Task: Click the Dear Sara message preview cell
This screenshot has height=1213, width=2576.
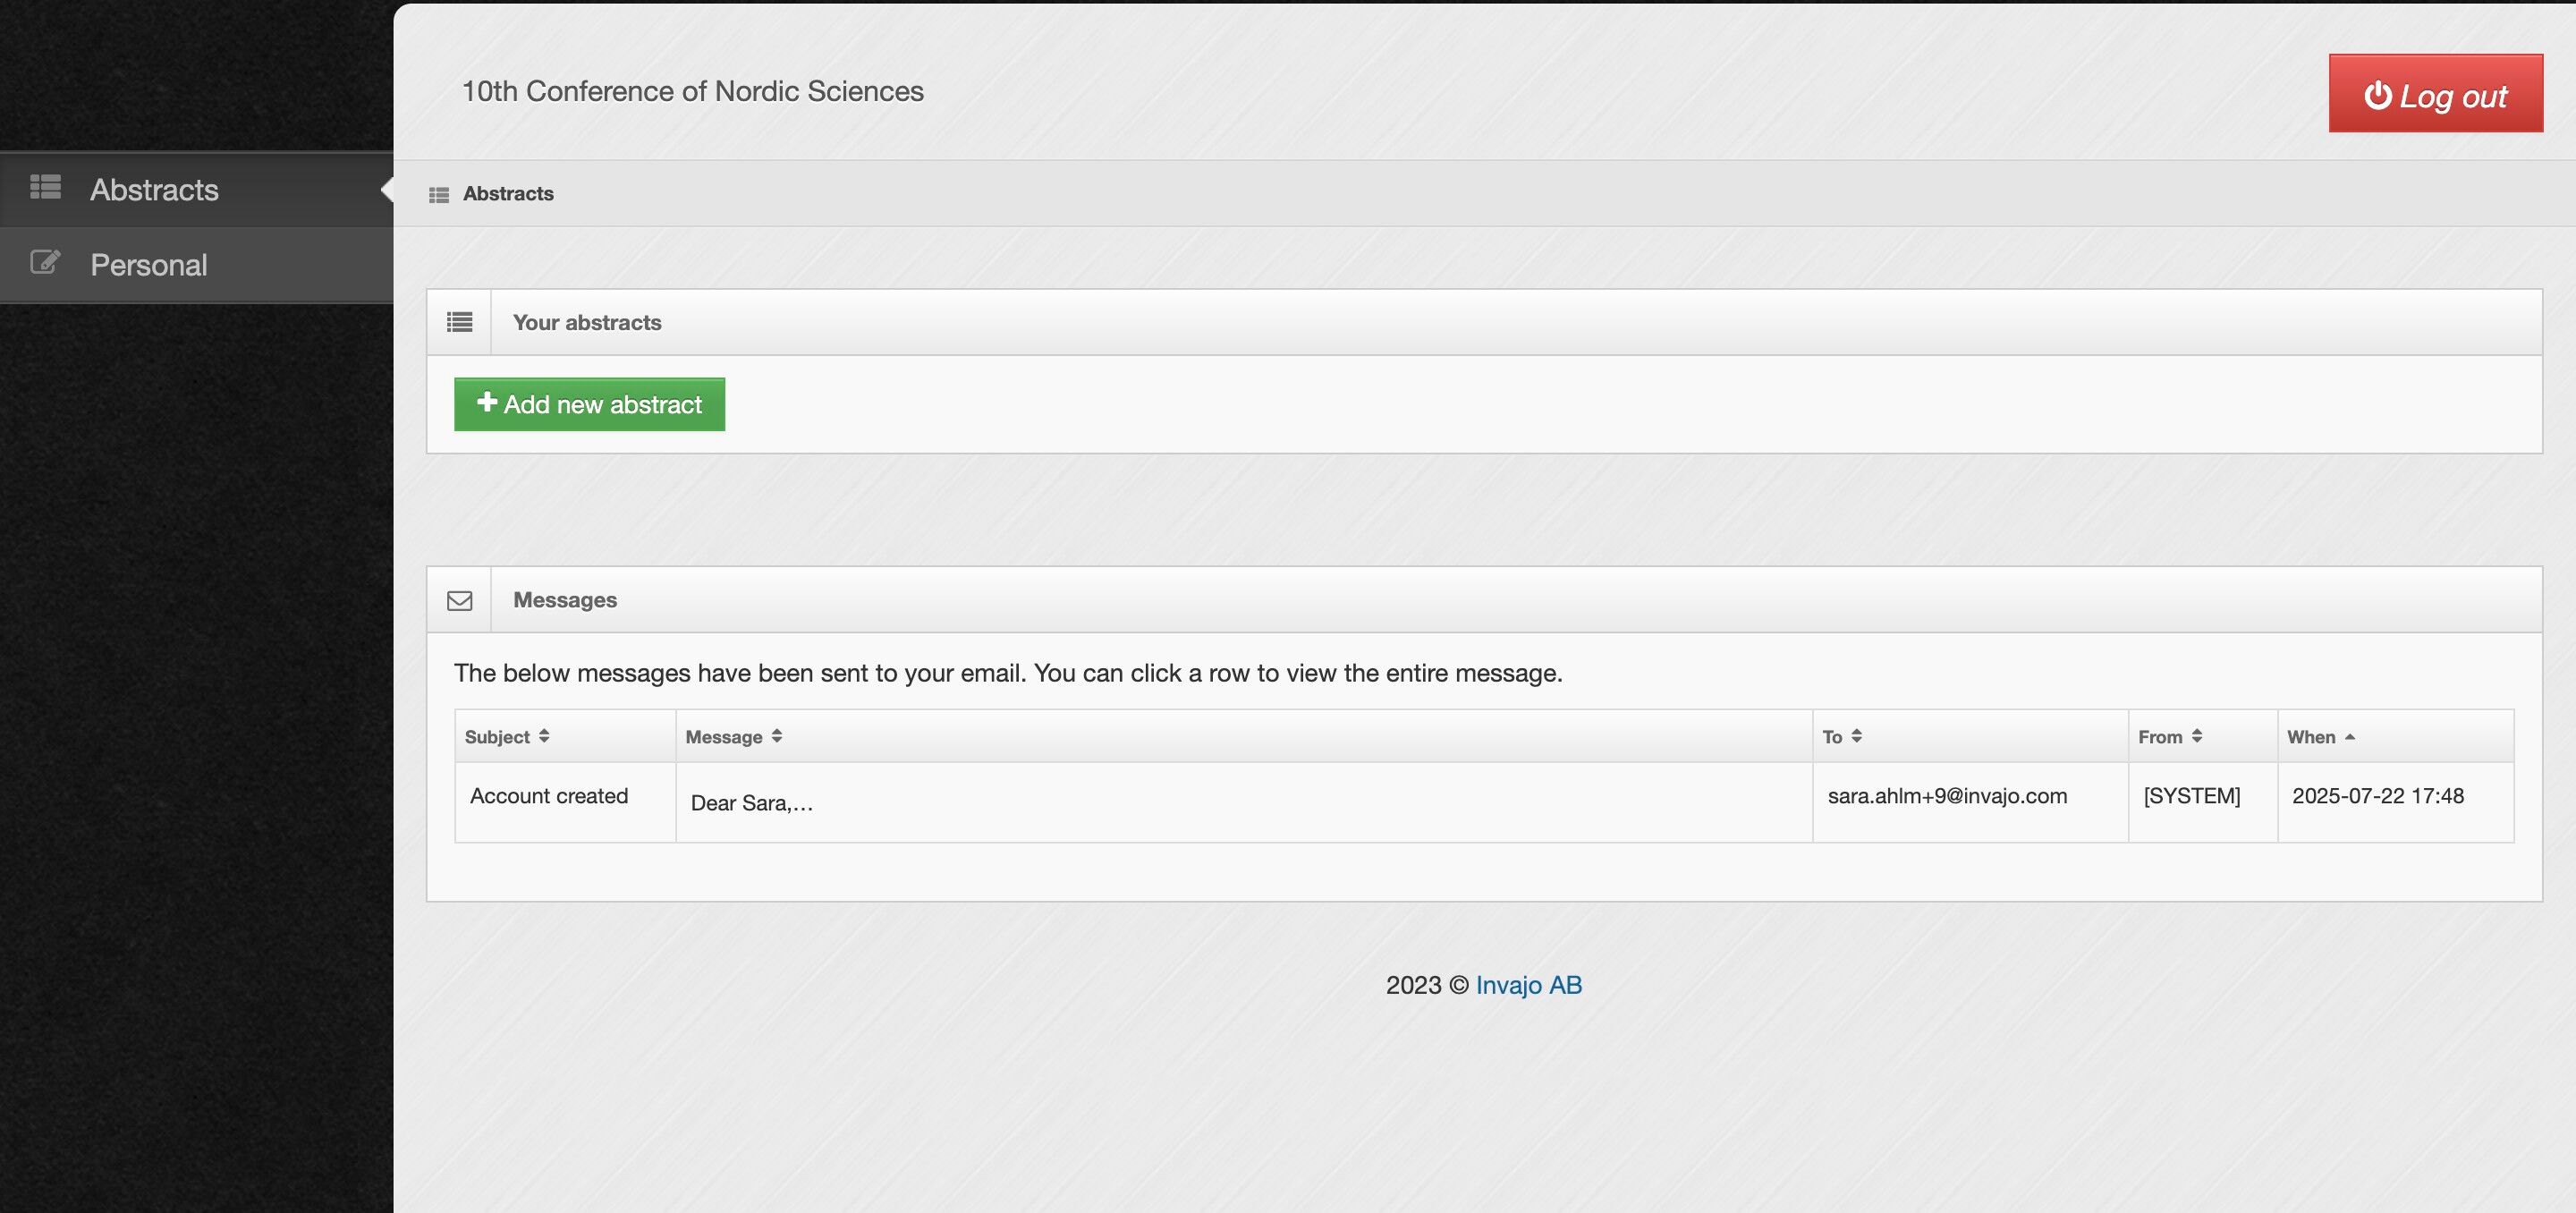Action: (x=752, y=803)
